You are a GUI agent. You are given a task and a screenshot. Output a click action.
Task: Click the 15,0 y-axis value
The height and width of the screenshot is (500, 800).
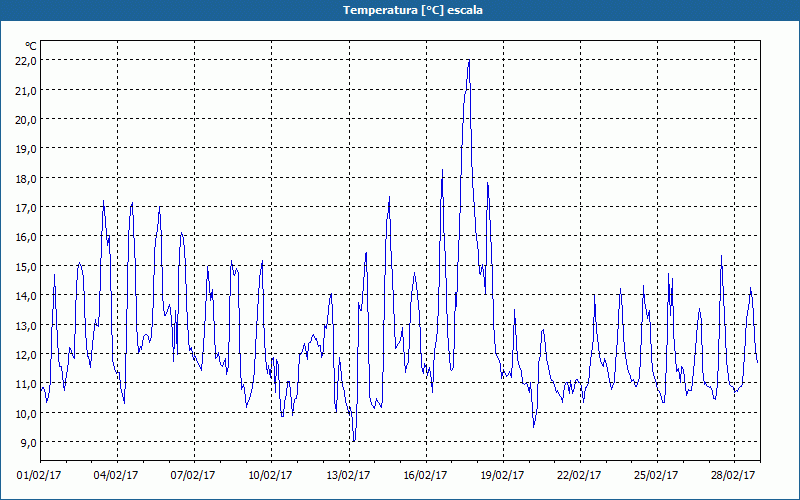tap(26, 266)
